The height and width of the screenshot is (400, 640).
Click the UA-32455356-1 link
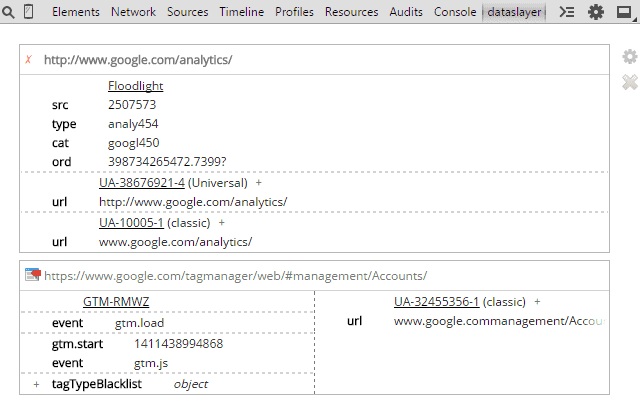436,302
